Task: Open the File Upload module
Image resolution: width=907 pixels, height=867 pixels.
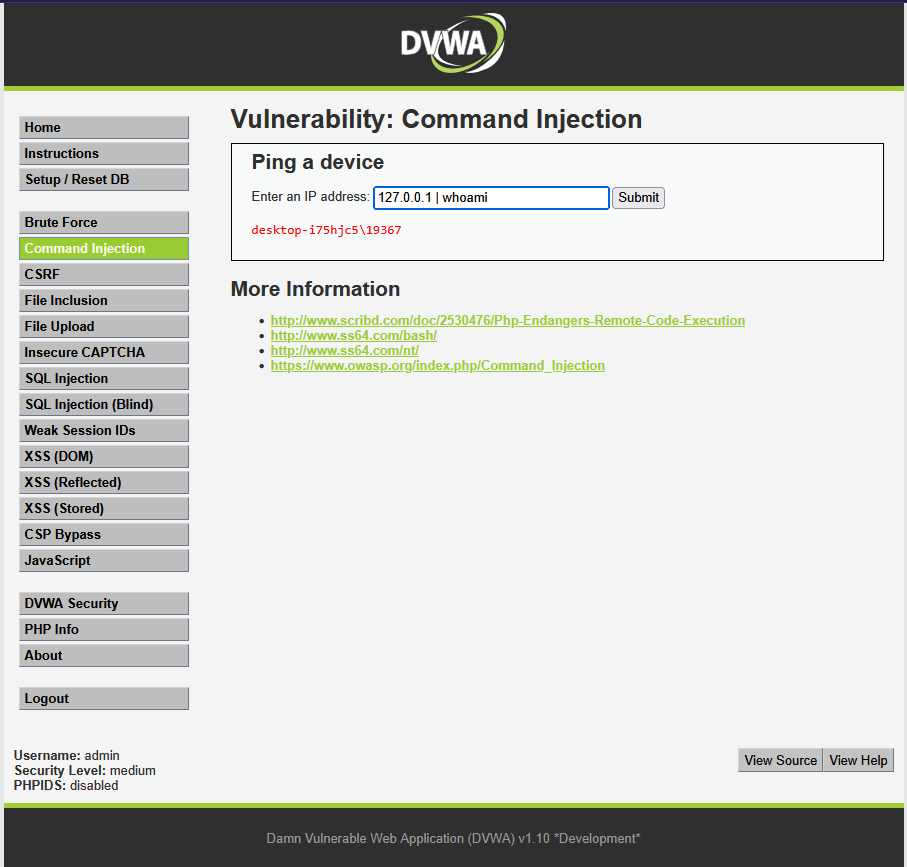Action: click(104, 326)
